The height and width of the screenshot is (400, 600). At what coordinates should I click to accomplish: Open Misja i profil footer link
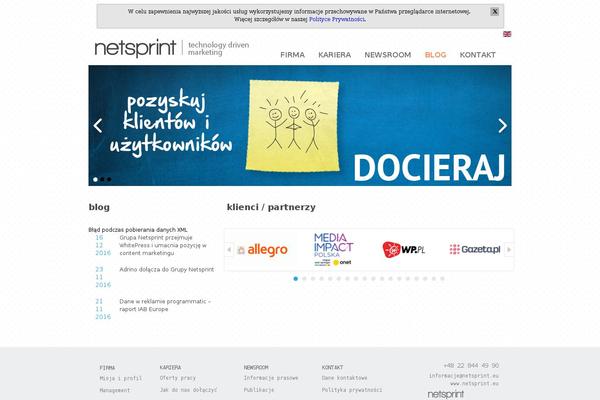pos(121,378)
